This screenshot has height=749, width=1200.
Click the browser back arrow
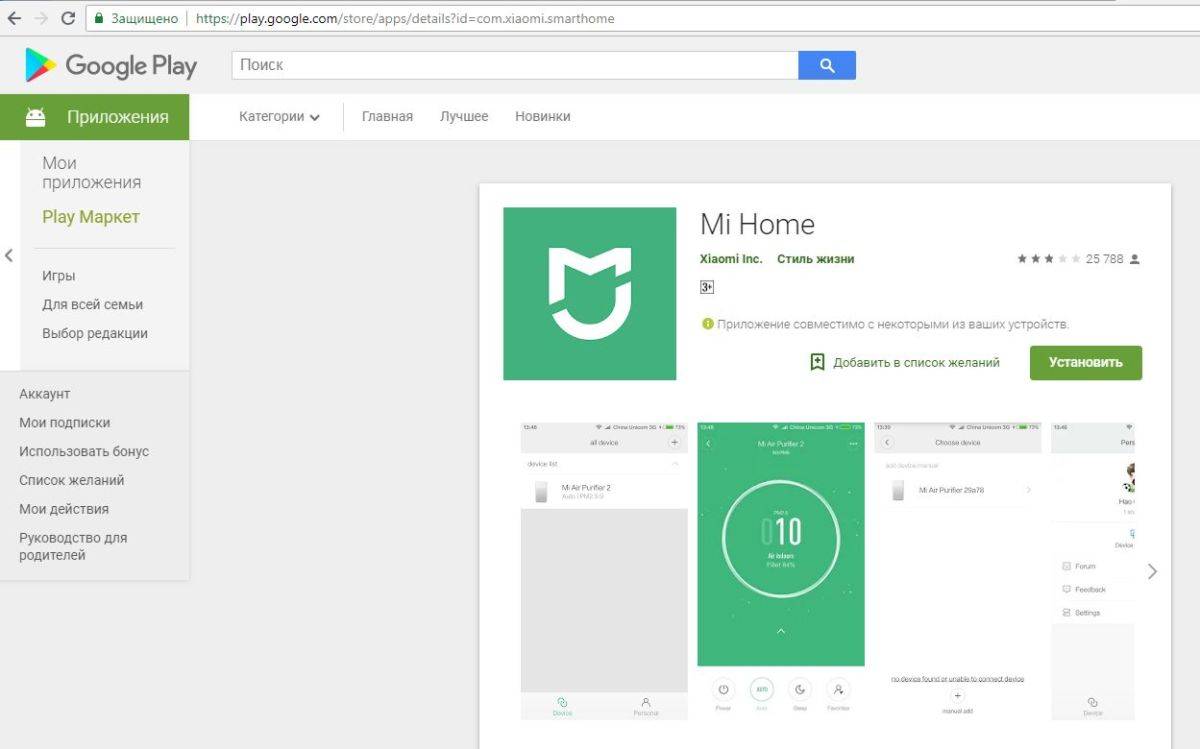coord(14,18)
